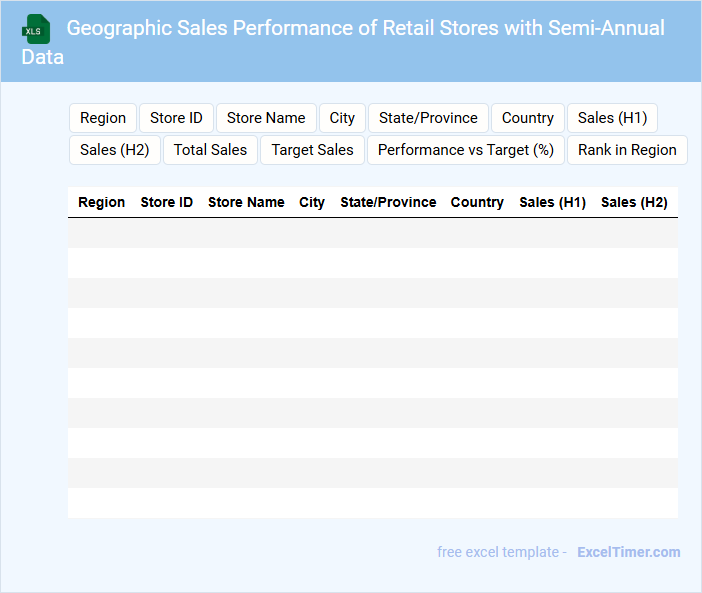The height and width of the screenshot is (593, 702).
Task: Click the Store Name column header in table
Action: (246, 202)
